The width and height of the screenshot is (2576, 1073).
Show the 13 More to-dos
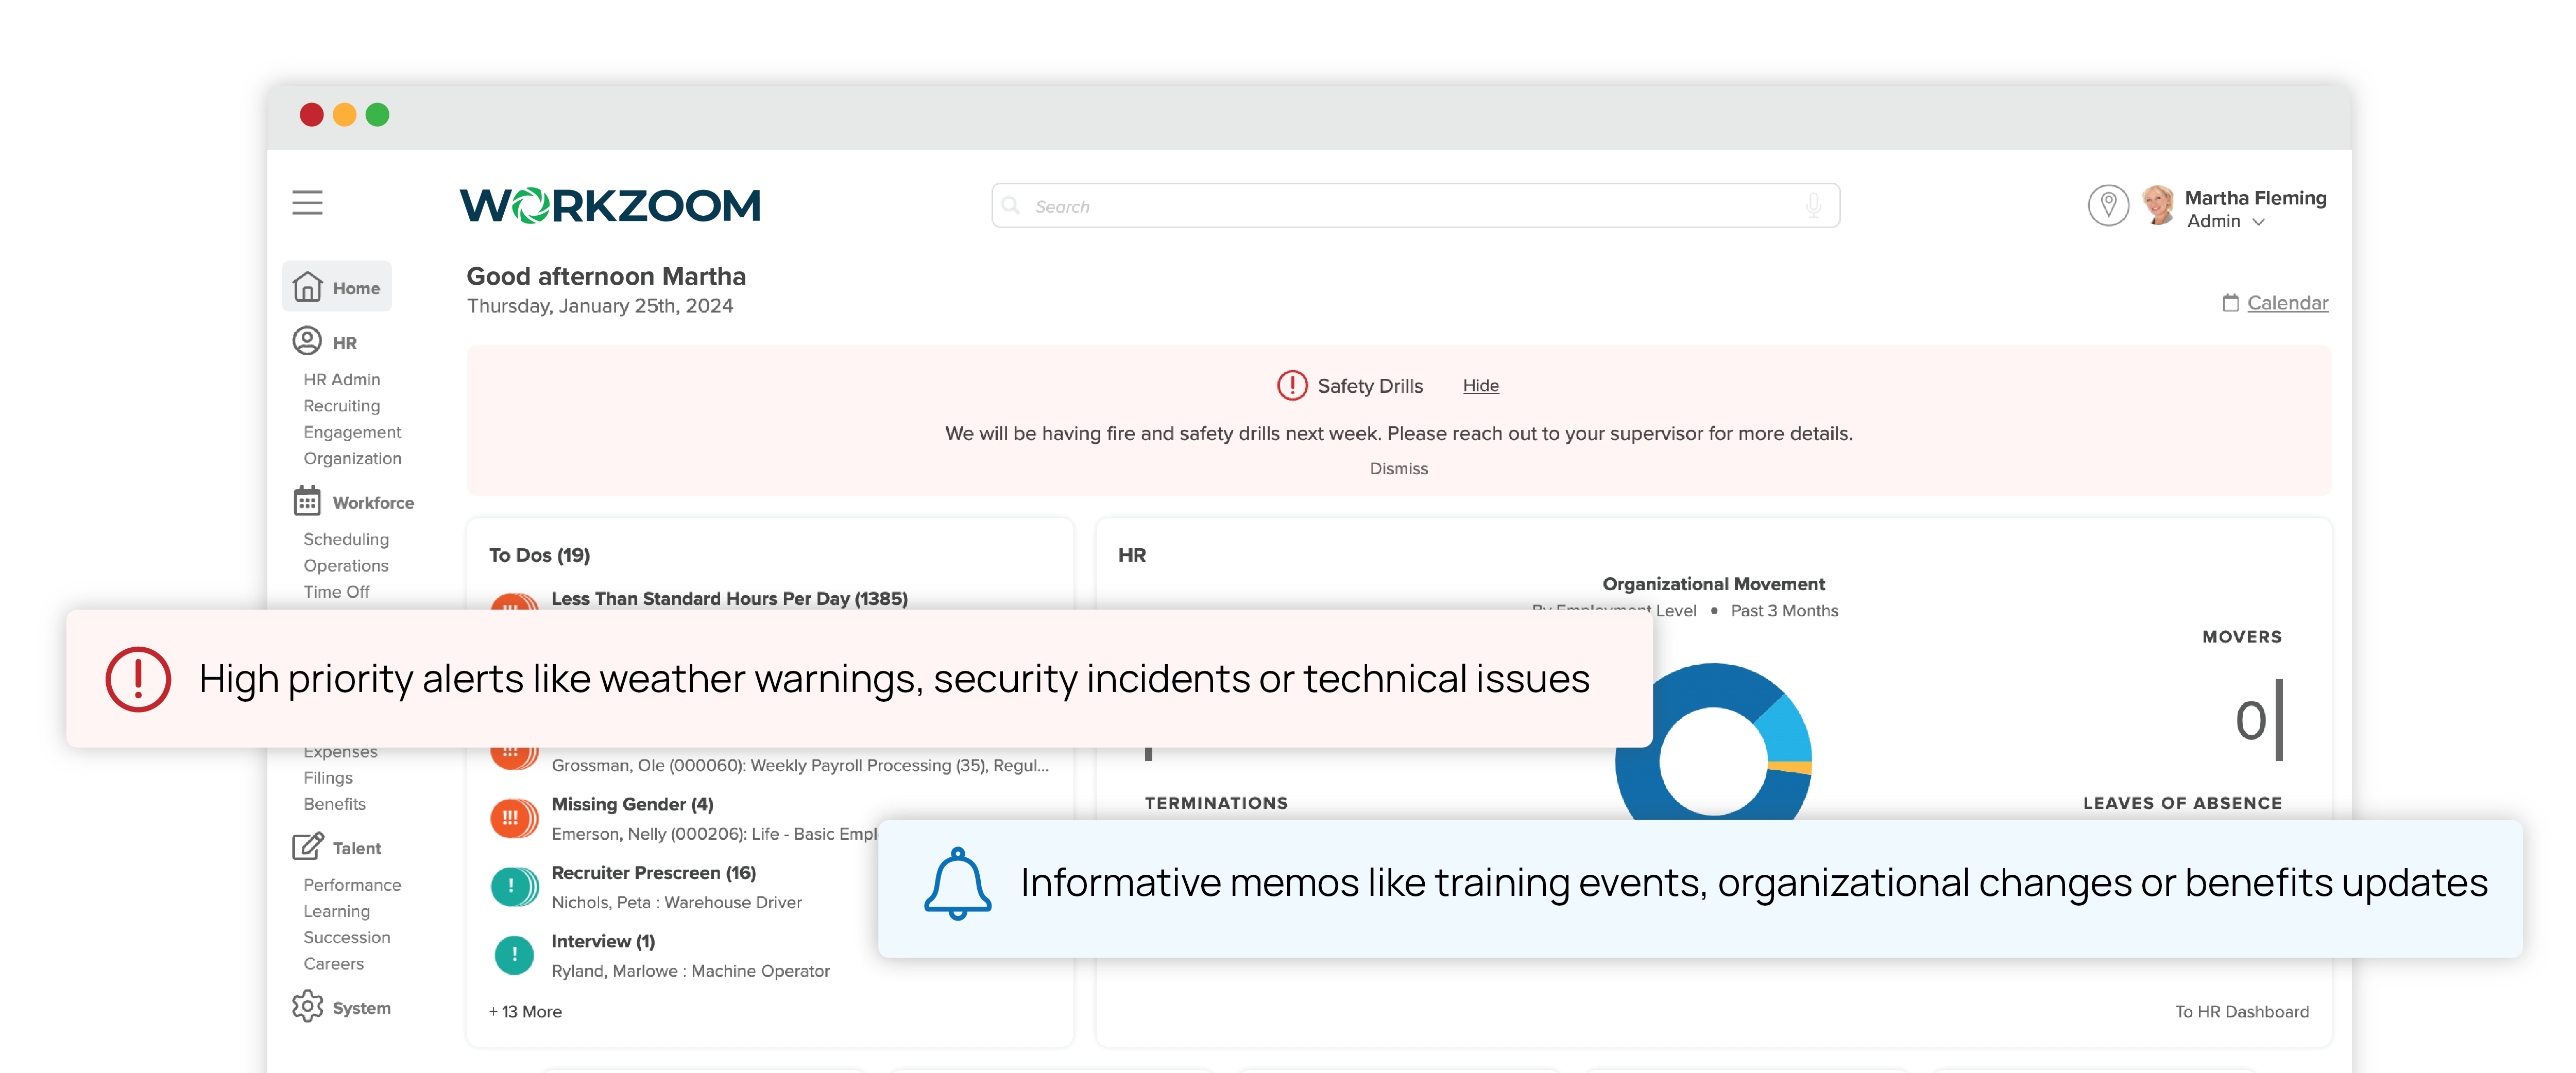525,1012
